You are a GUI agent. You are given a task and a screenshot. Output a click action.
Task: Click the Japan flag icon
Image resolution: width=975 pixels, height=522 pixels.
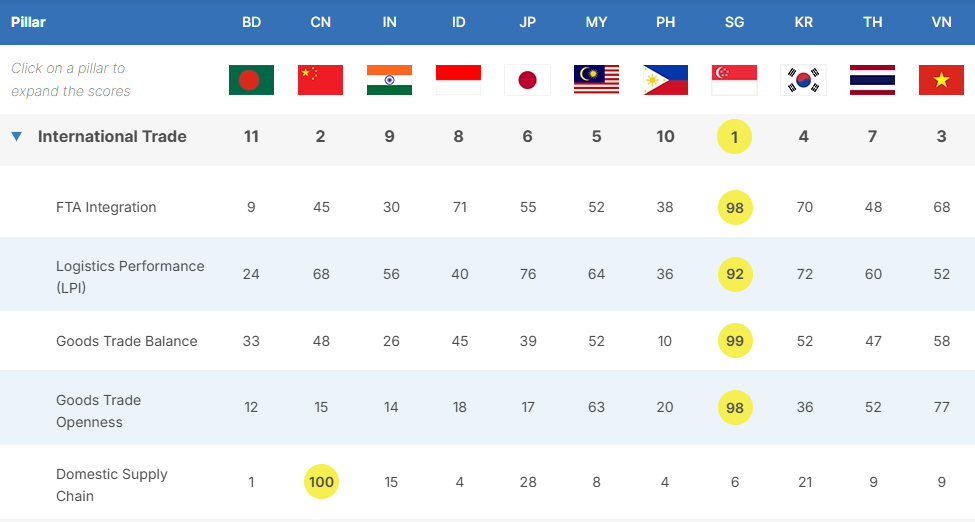527,80
